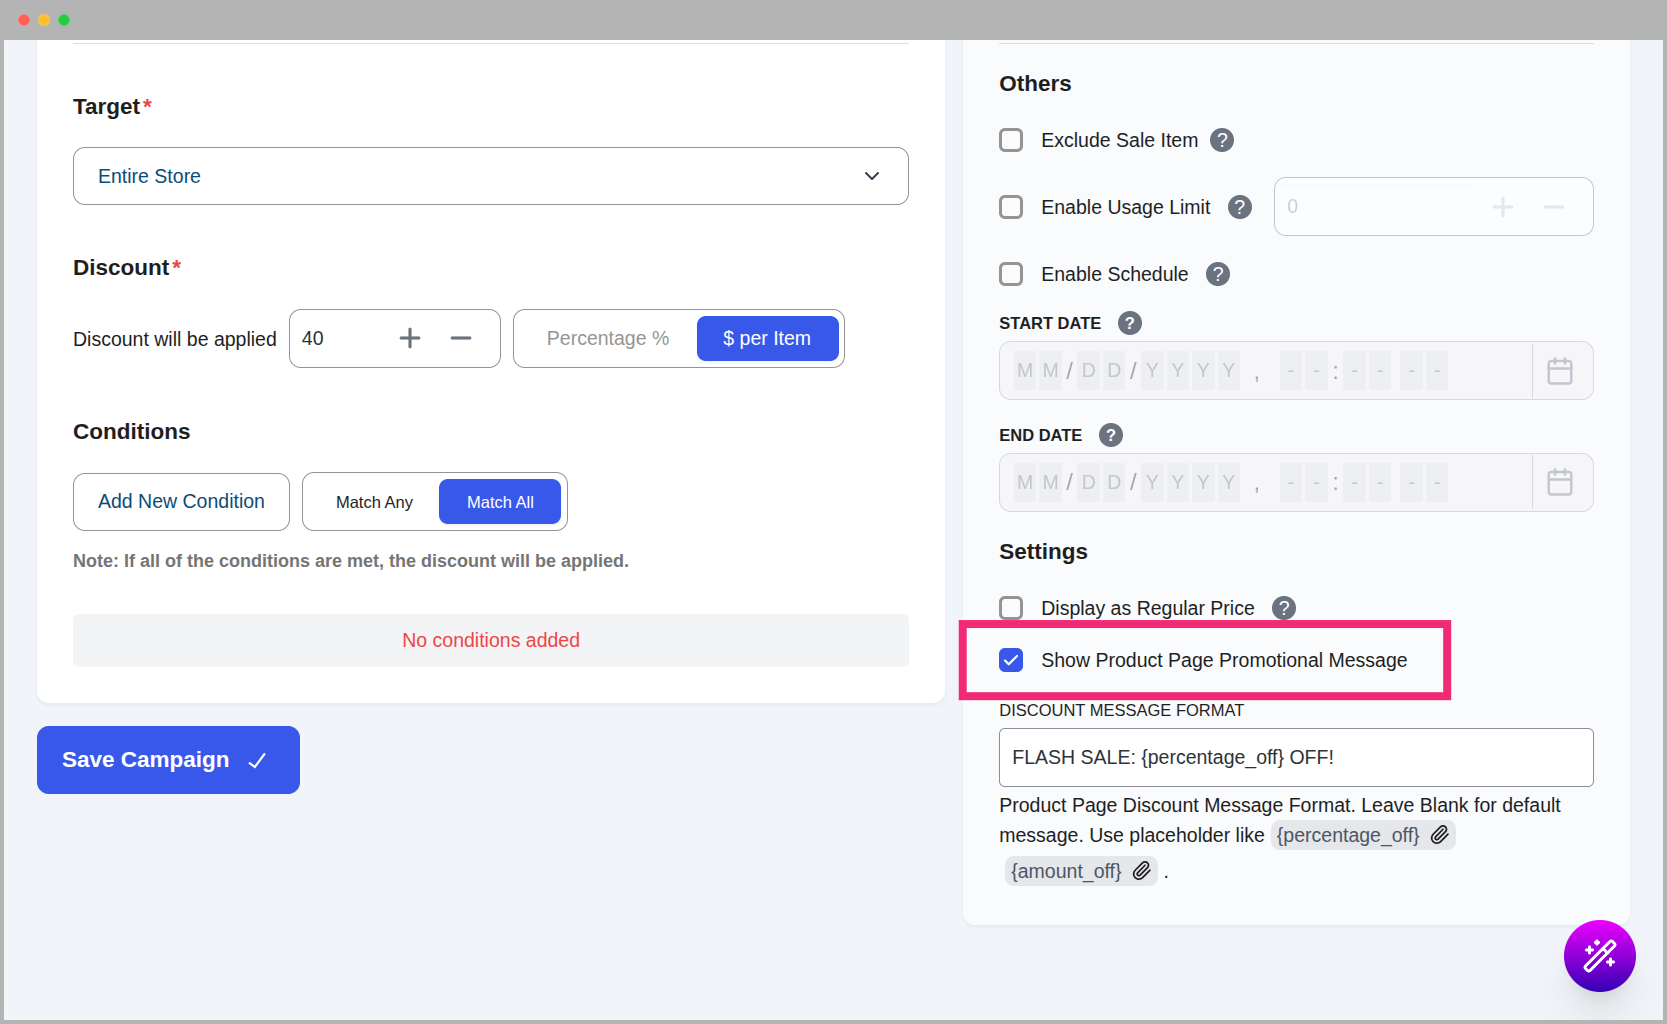Open the End Date calendar picker
This screenshot has height=1024, width=1667.
click(x=1559, y=483)
